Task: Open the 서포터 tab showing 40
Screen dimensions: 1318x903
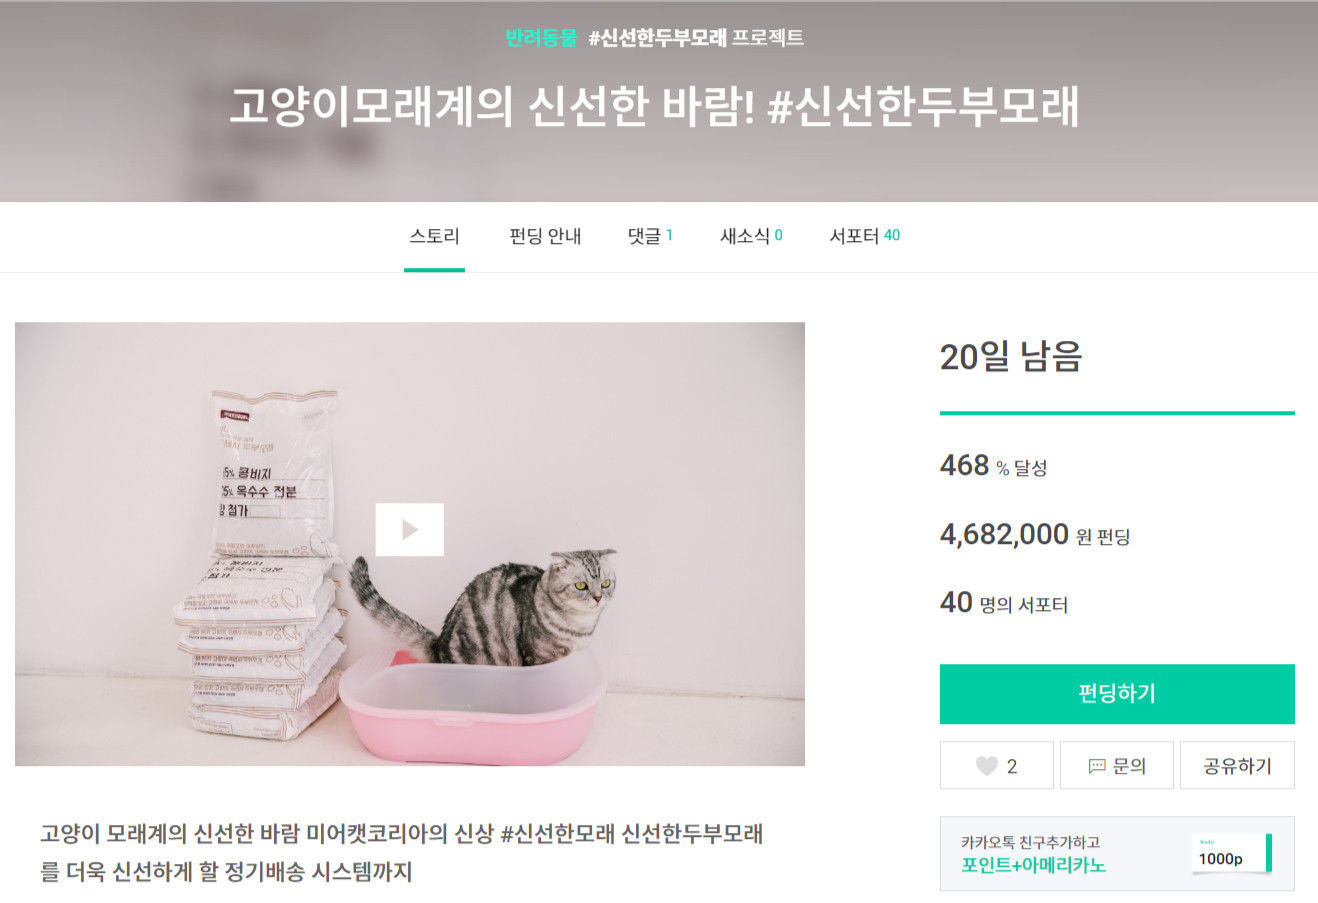Action: [x=864, y=237]
